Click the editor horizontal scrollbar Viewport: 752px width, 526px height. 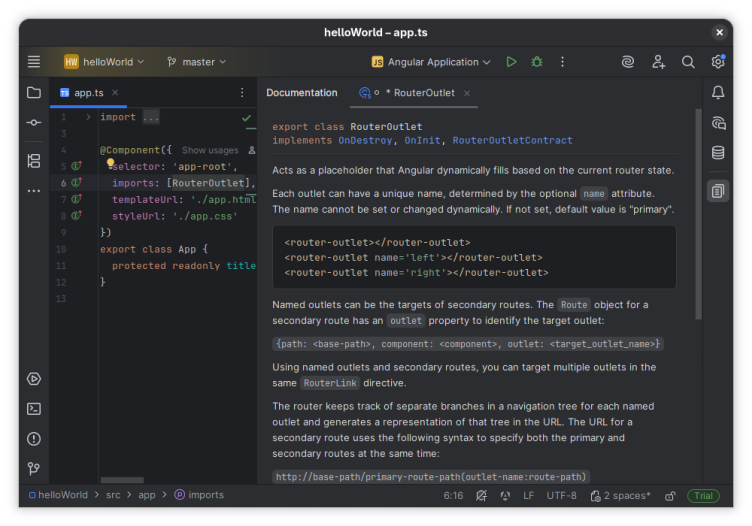point(122,480)
